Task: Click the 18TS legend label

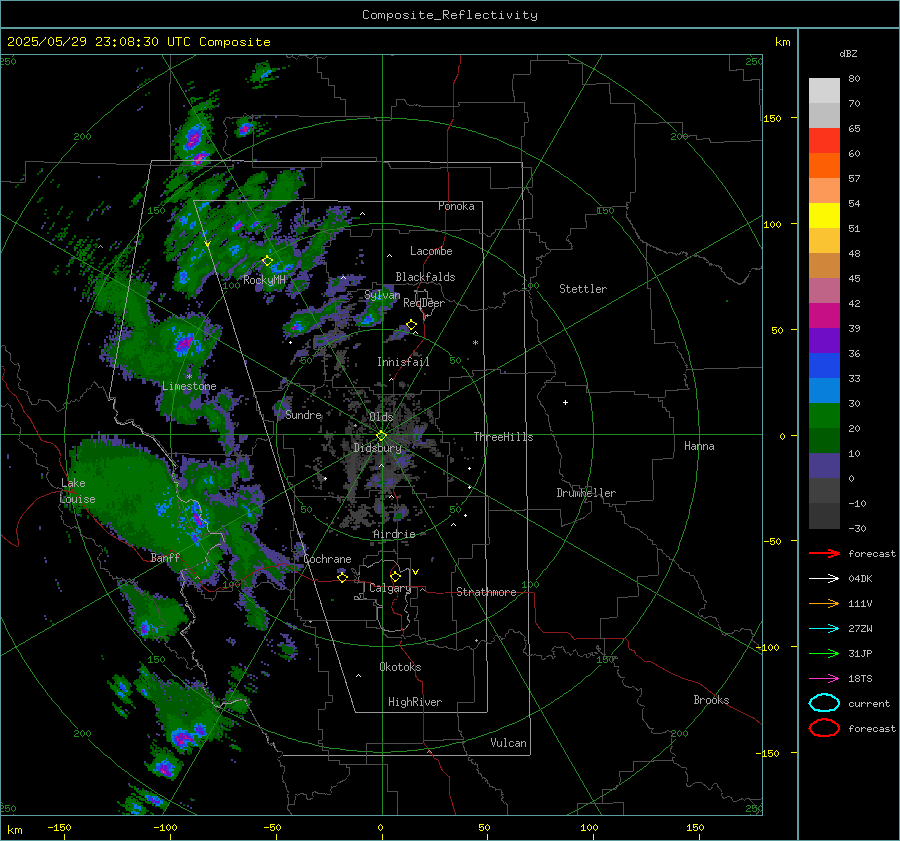Action: (x=860, y=679)
